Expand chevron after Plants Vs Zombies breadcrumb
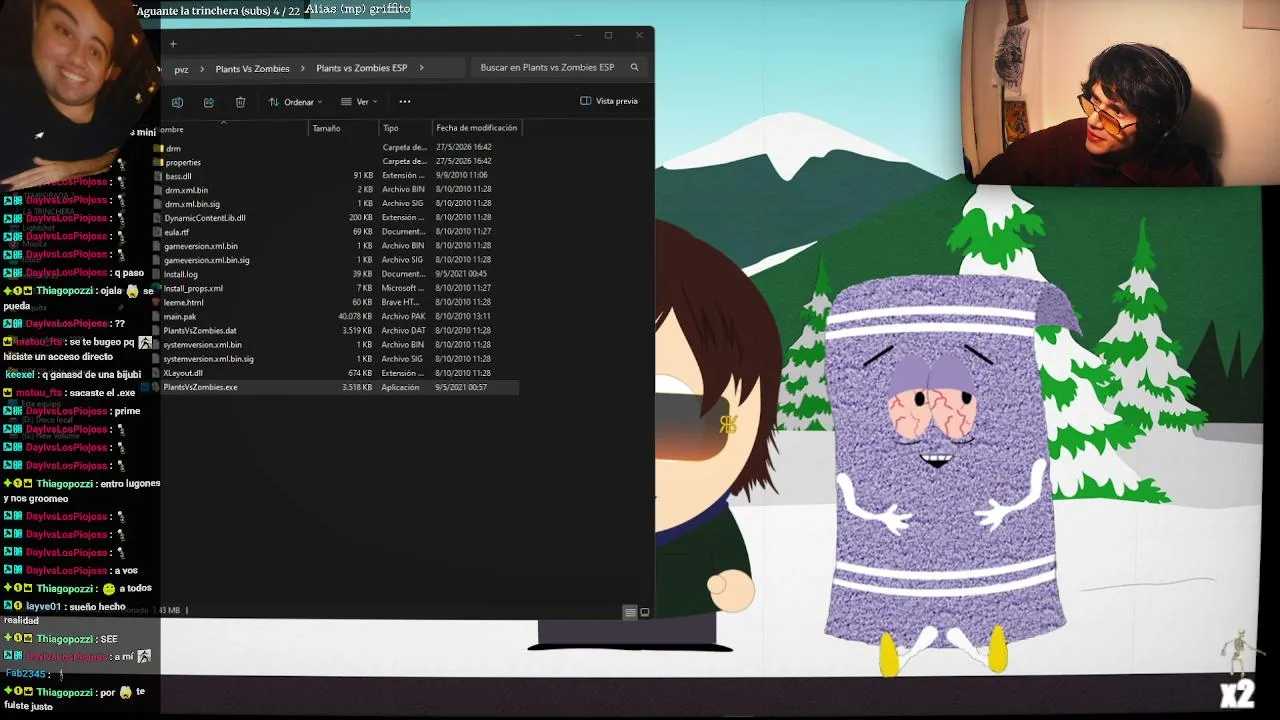 (303, 69)
